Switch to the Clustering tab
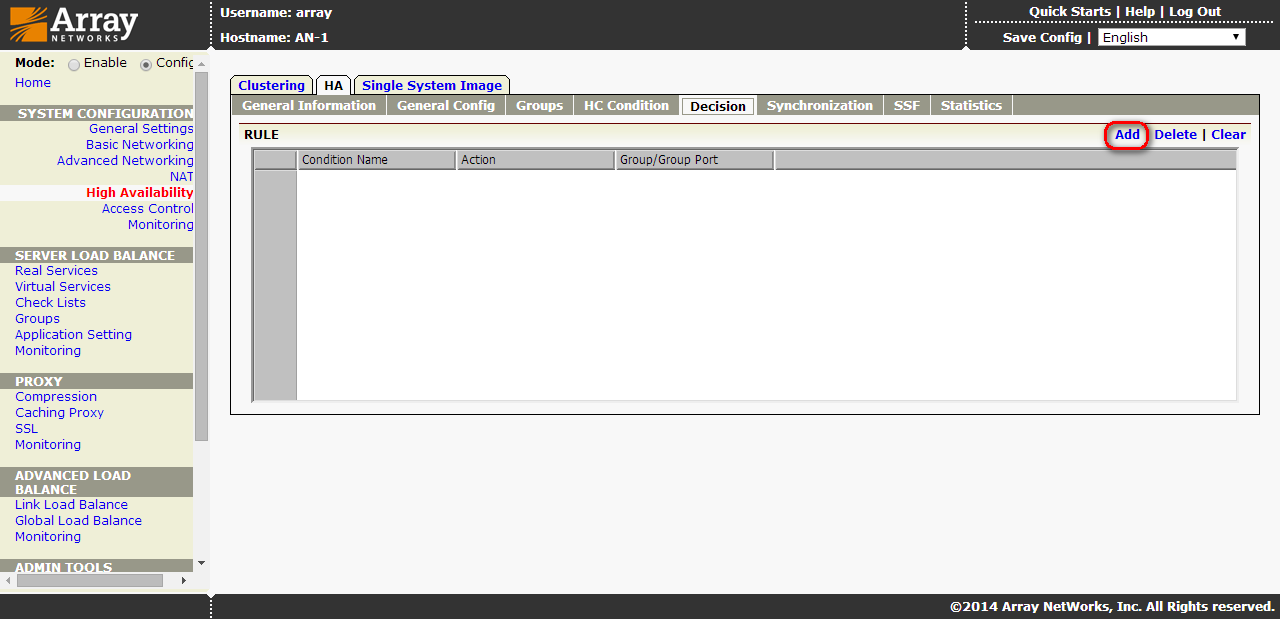Screen dimensions: 1280x619 pyautogui.click(x=271, y=86)
